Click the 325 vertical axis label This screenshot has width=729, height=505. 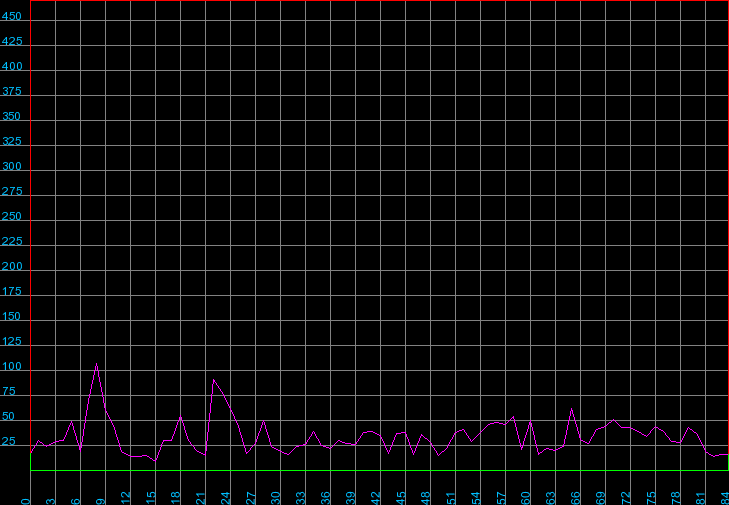pyautogui.click(x=12, y=141)
